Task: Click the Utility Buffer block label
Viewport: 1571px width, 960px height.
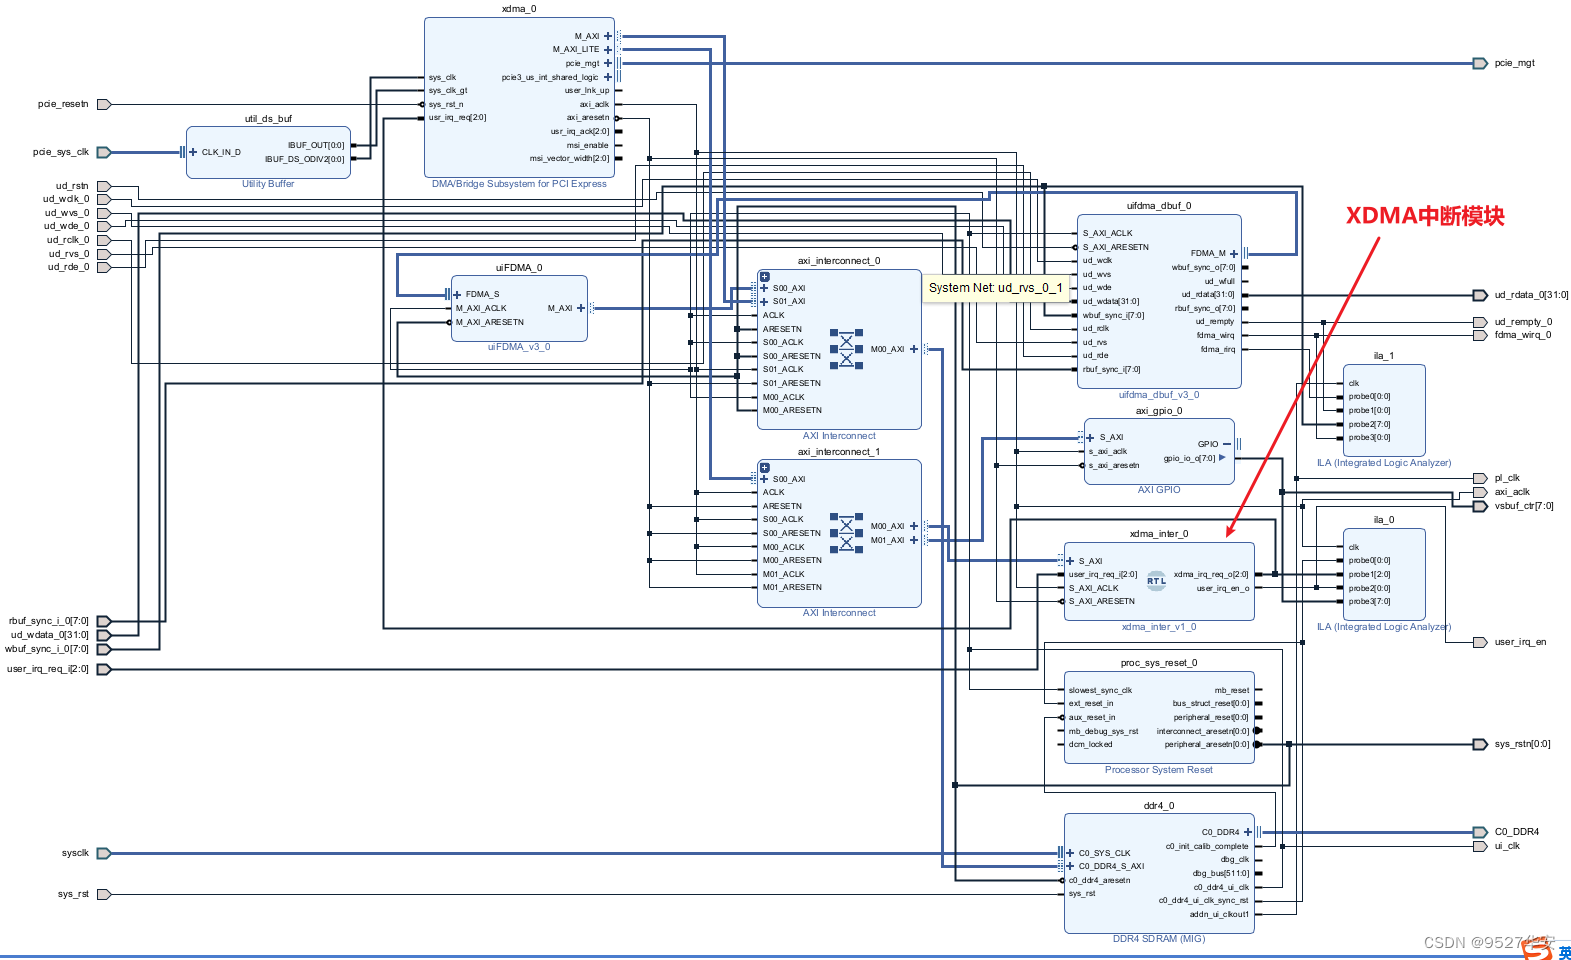Action: tap(268, 184)
